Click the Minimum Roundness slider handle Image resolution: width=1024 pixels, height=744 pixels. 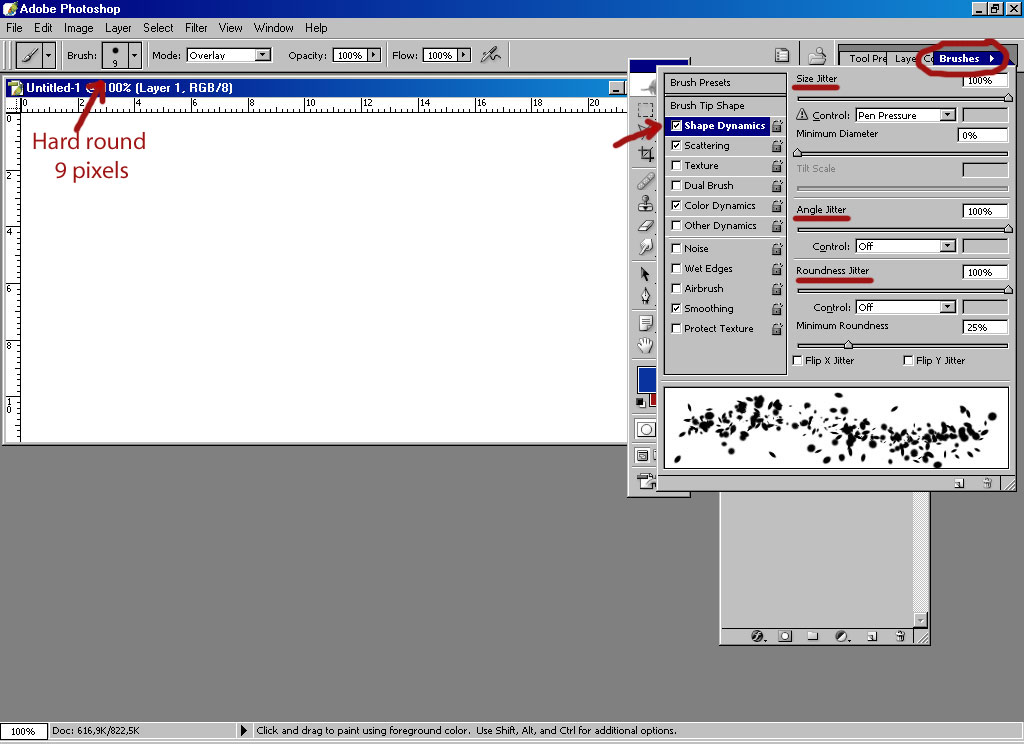click(x=849, y=345)
